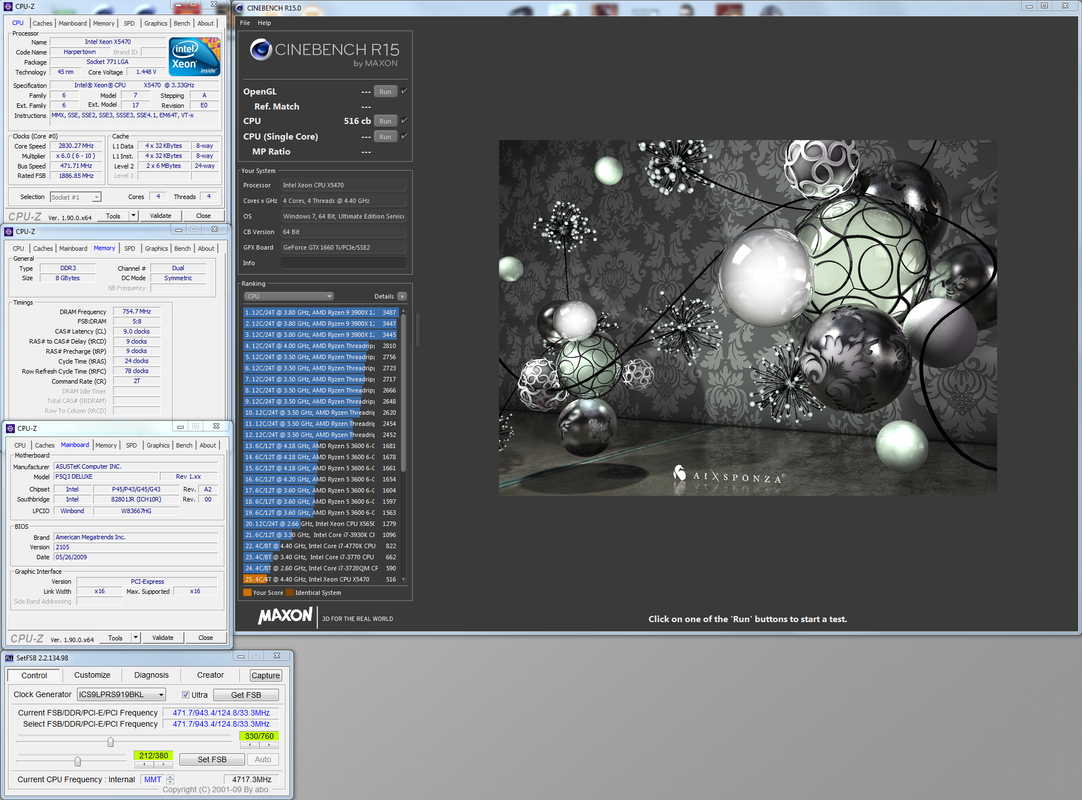Click the SetFSB title bar icon

click(10, 658)
